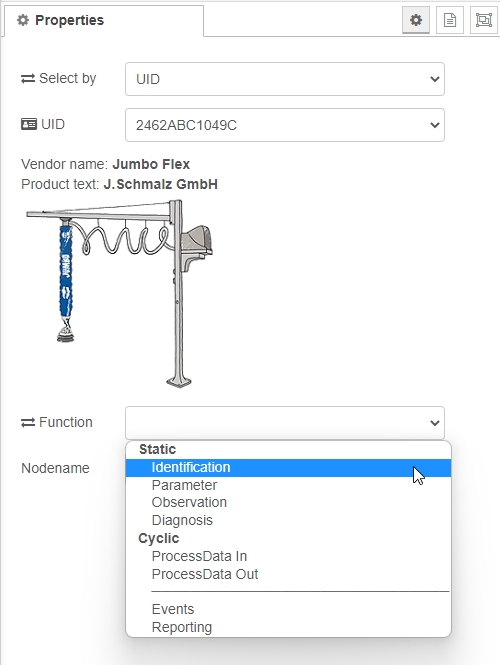500x665 pixels.
Task: Open the UID dropdown
Action: click(x=285, y=125)
